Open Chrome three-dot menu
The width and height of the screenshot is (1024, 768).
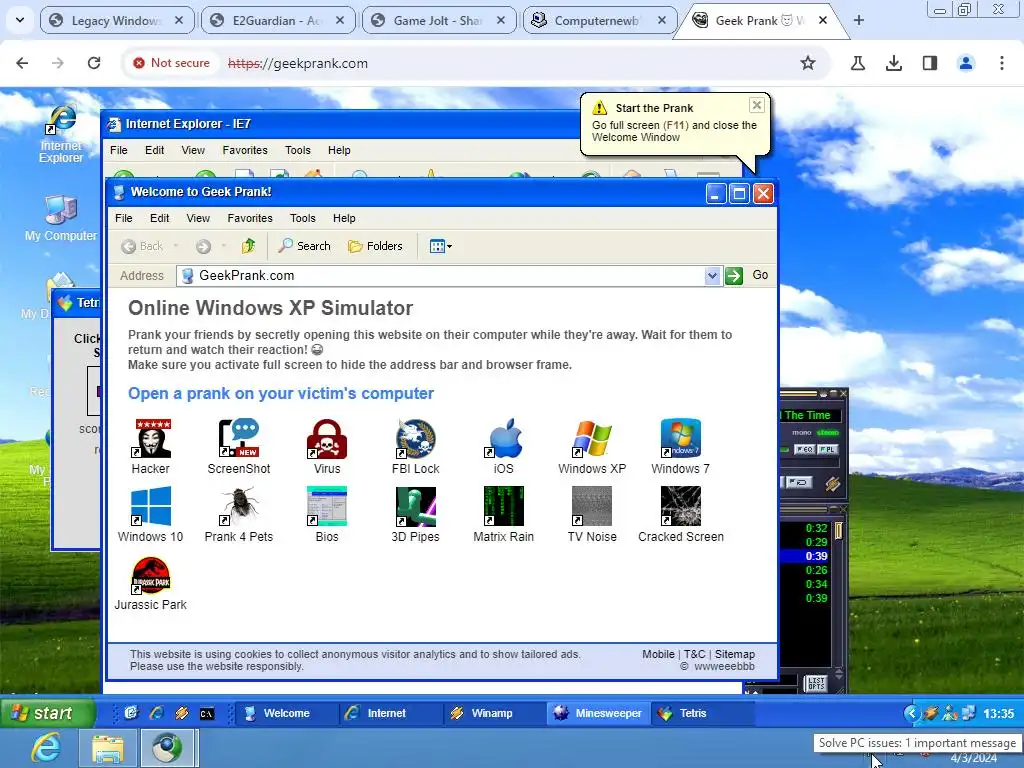[1001, 63]
